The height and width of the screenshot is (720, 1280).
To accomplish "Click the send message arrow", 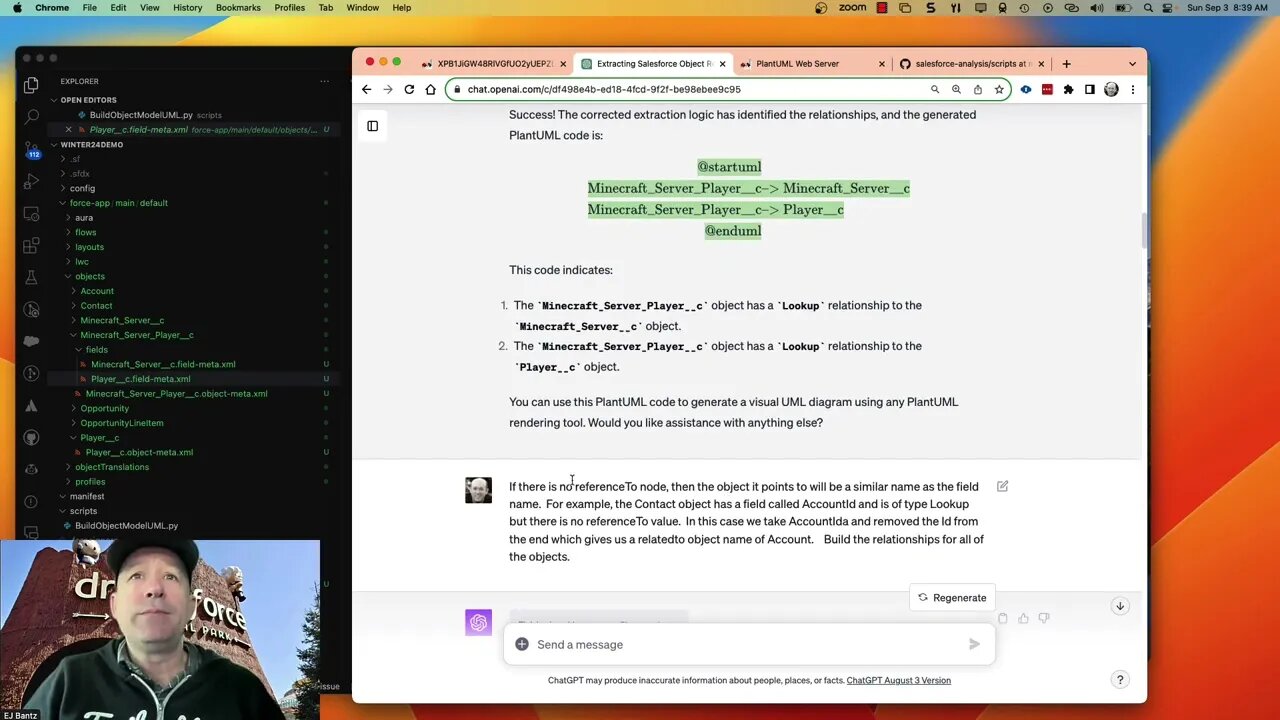I will [974, 644].
